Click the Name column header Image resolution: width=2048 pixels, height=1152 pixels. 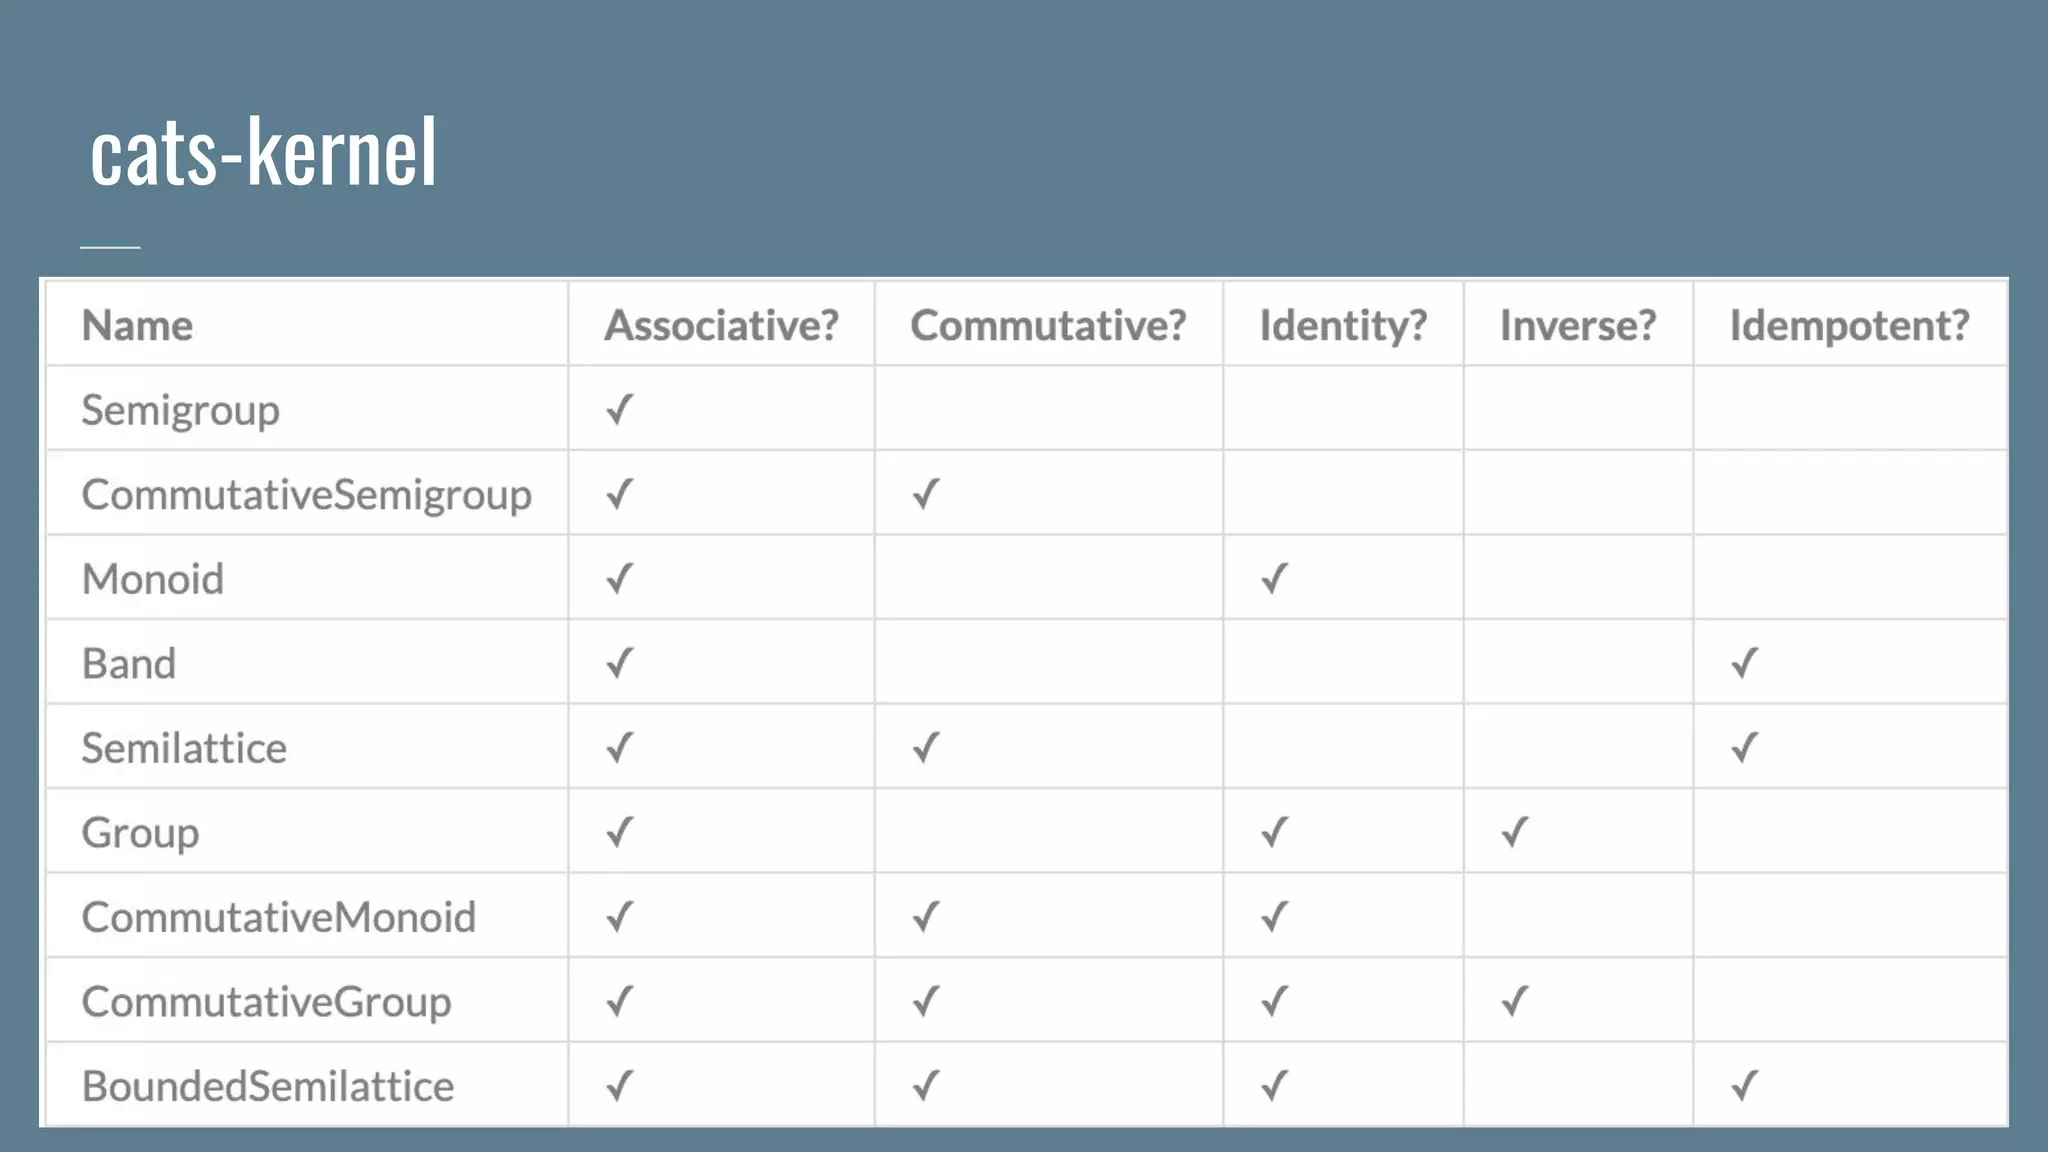click(137, 325)
